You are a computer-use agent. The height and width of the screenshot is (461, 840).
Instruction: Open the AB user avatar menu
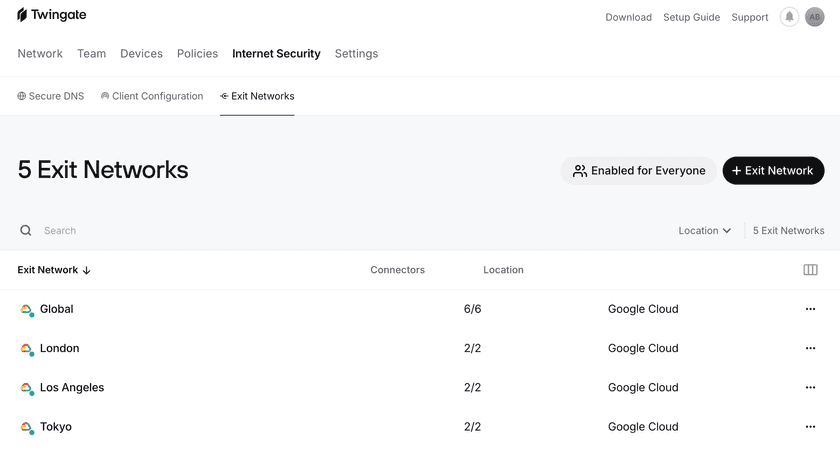point(814,17)
